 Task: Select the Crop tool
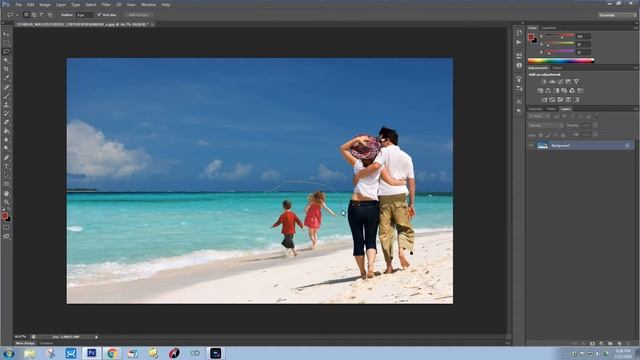pos(6,69)
